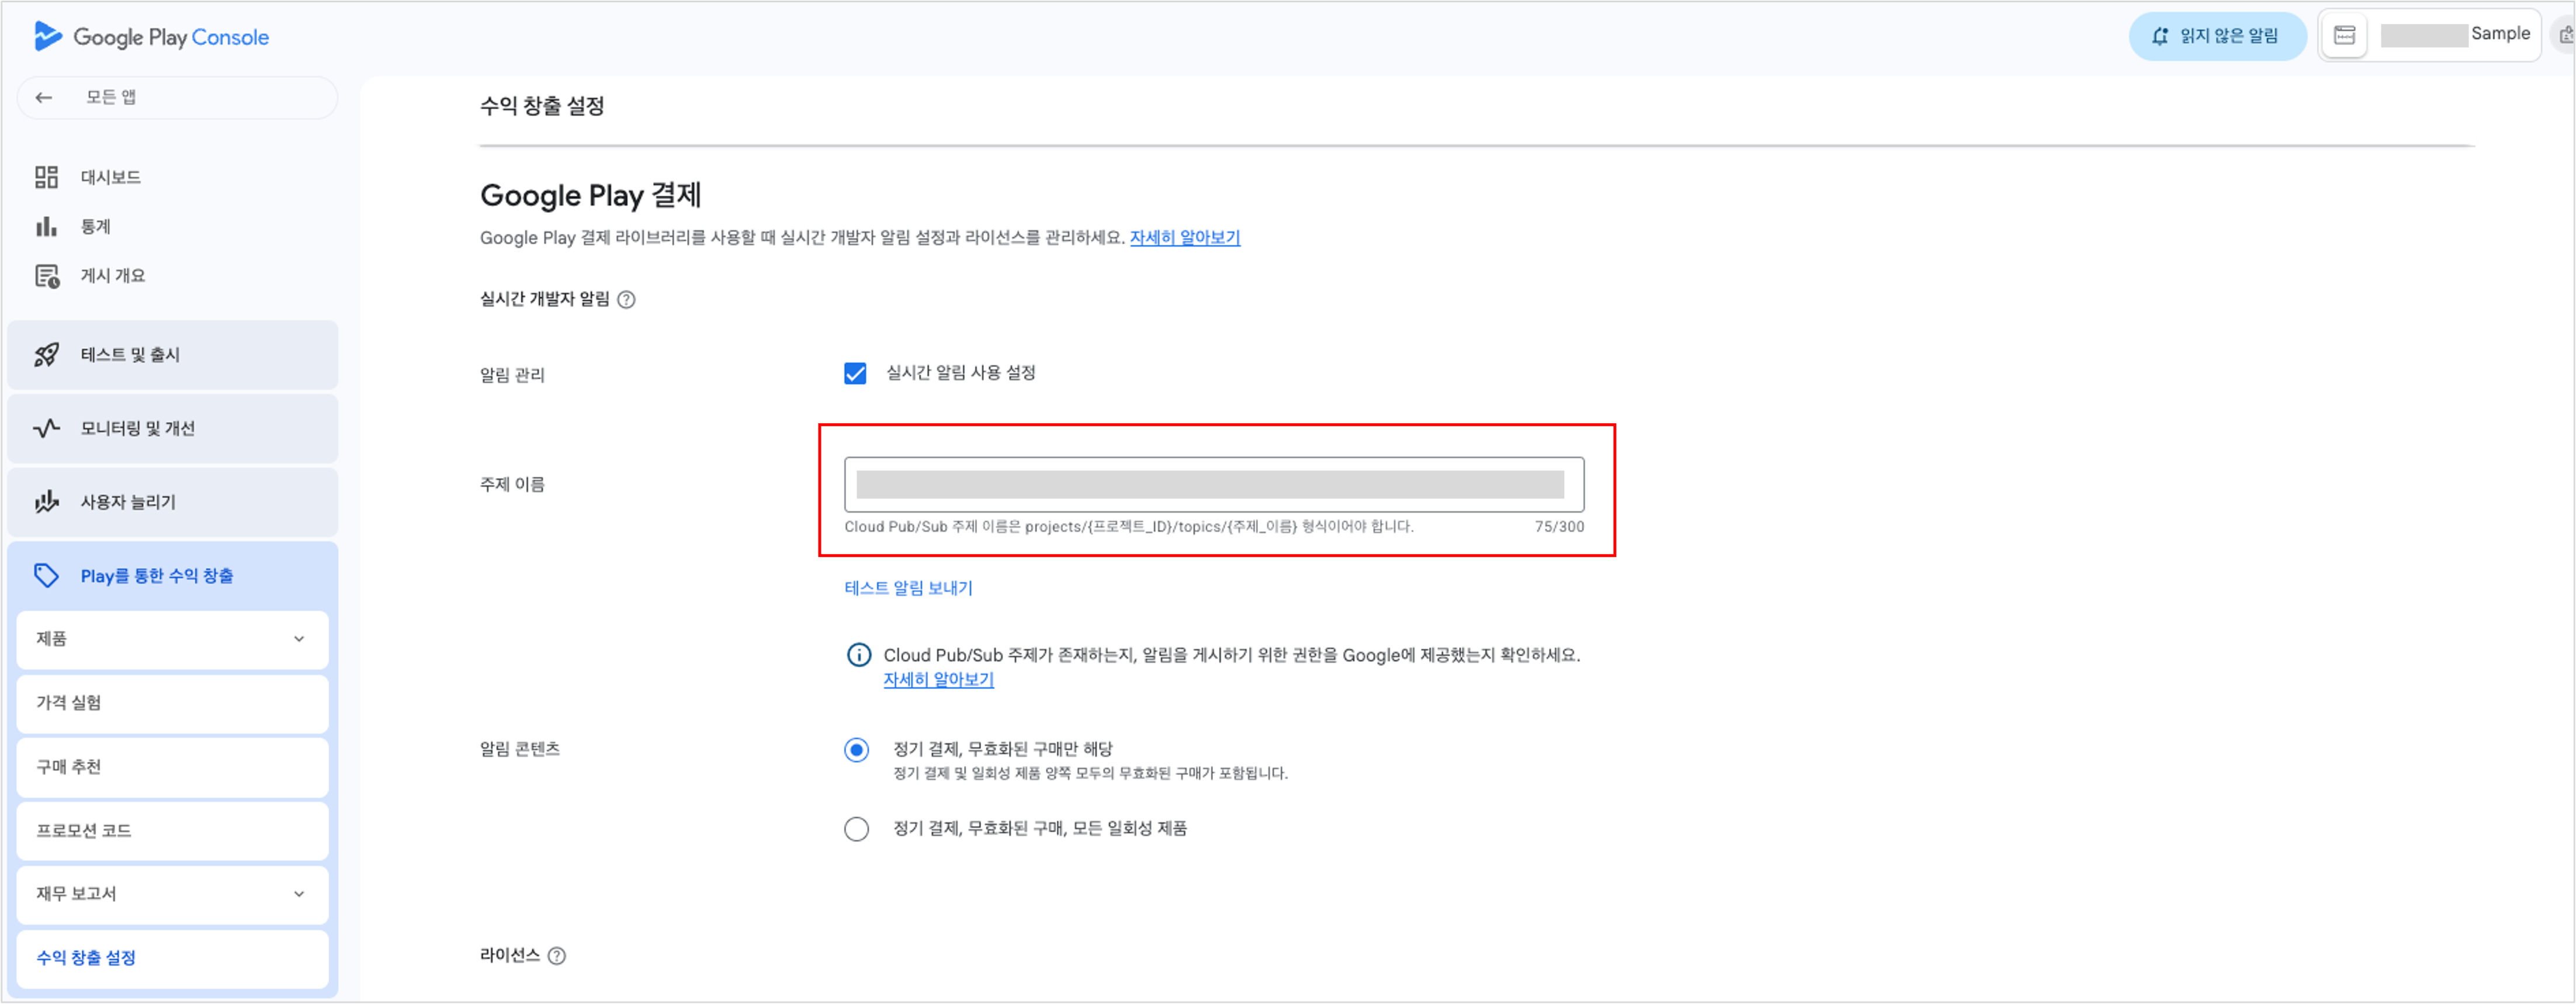Screen dimensions: 2576x1004
Task: Click the Google Play Console logo
Action: coord(150,36)
